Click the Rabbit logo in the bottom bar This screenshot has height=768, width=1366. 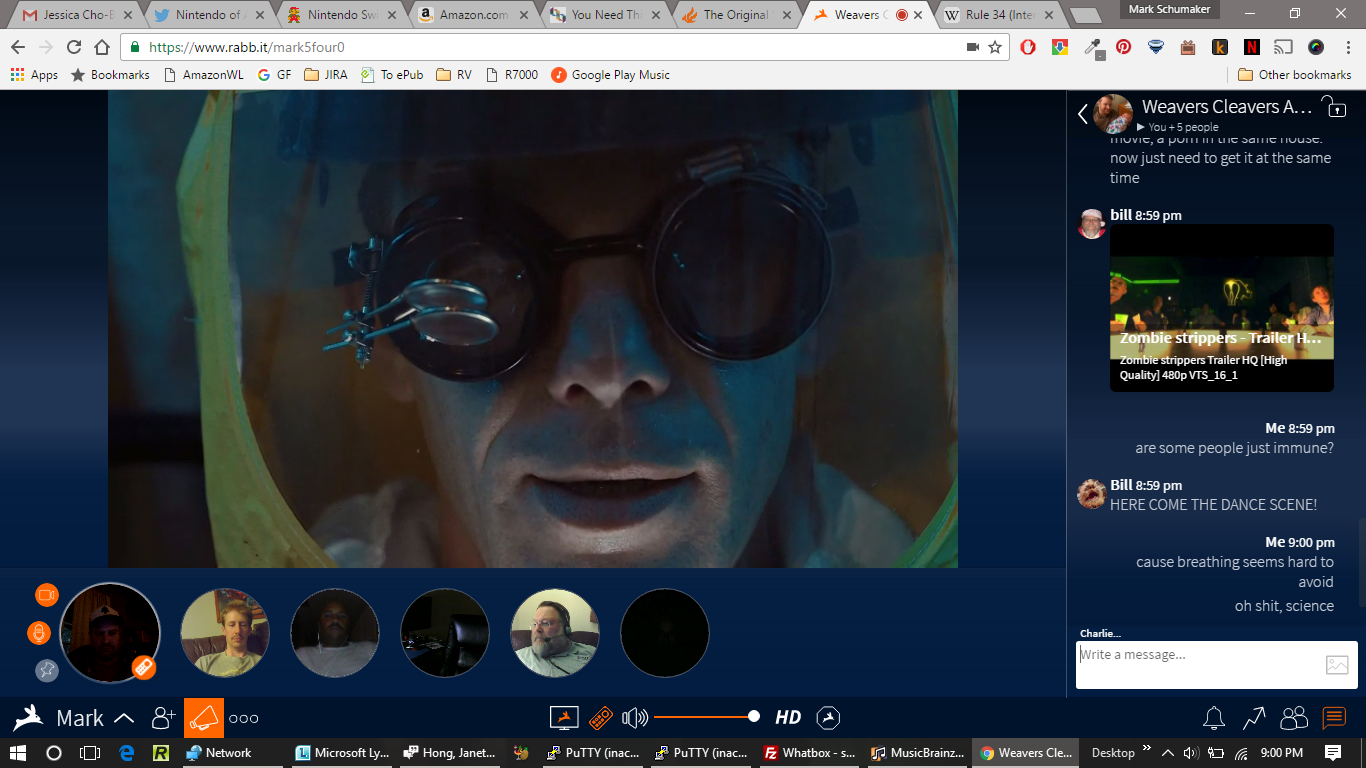(x=27, y=717)
